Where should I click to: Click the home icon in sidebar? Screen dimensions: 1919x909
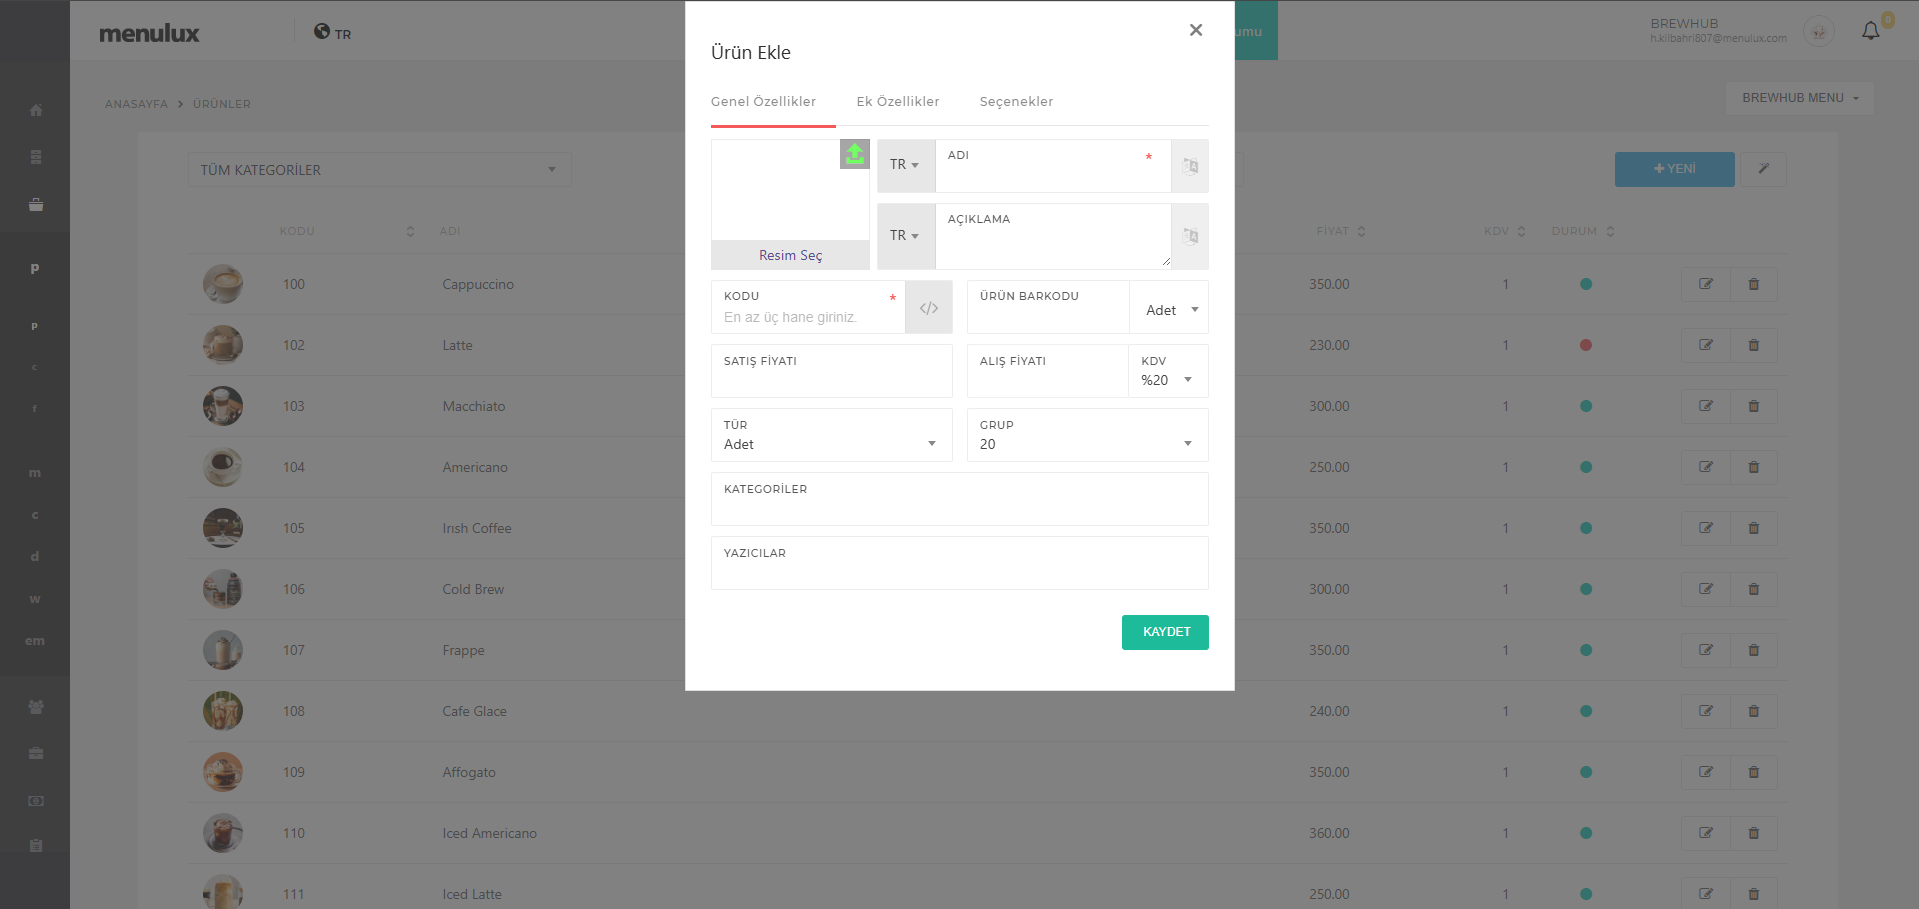36,110
